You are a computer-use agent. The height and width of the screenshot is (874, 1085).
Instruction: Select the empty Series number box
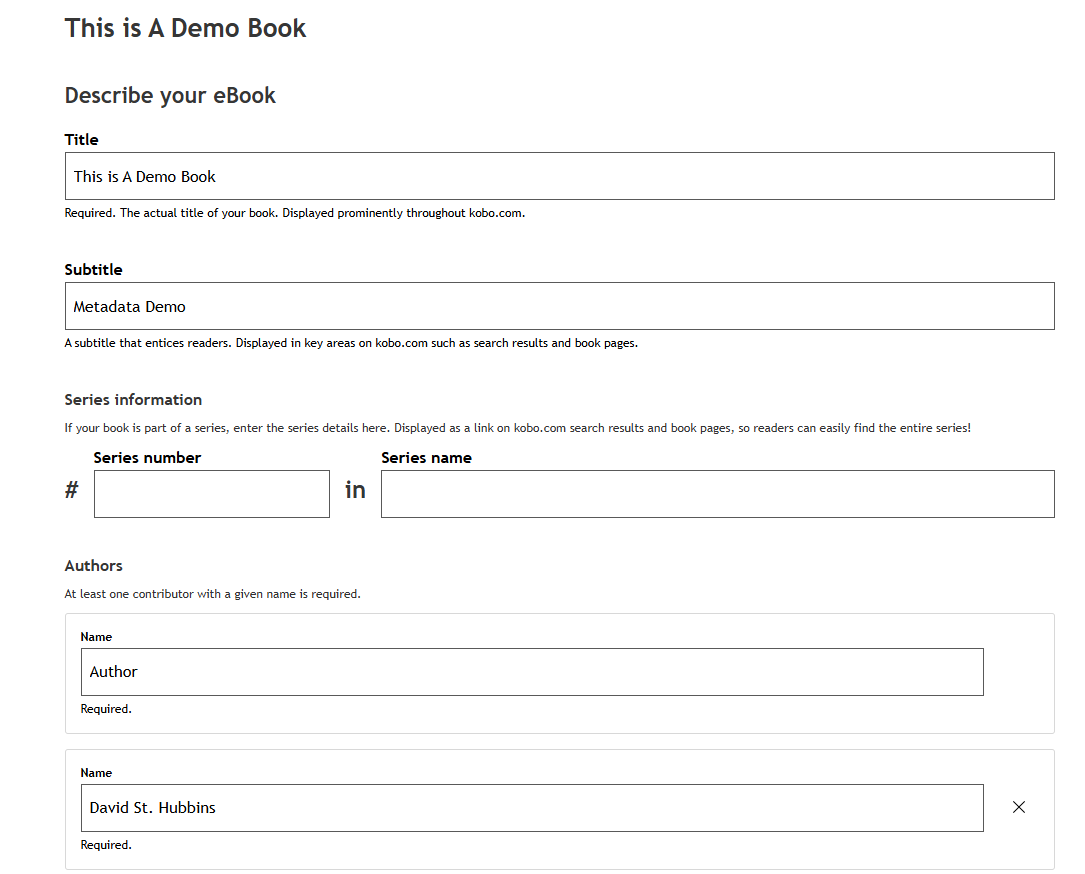(211, 494)
